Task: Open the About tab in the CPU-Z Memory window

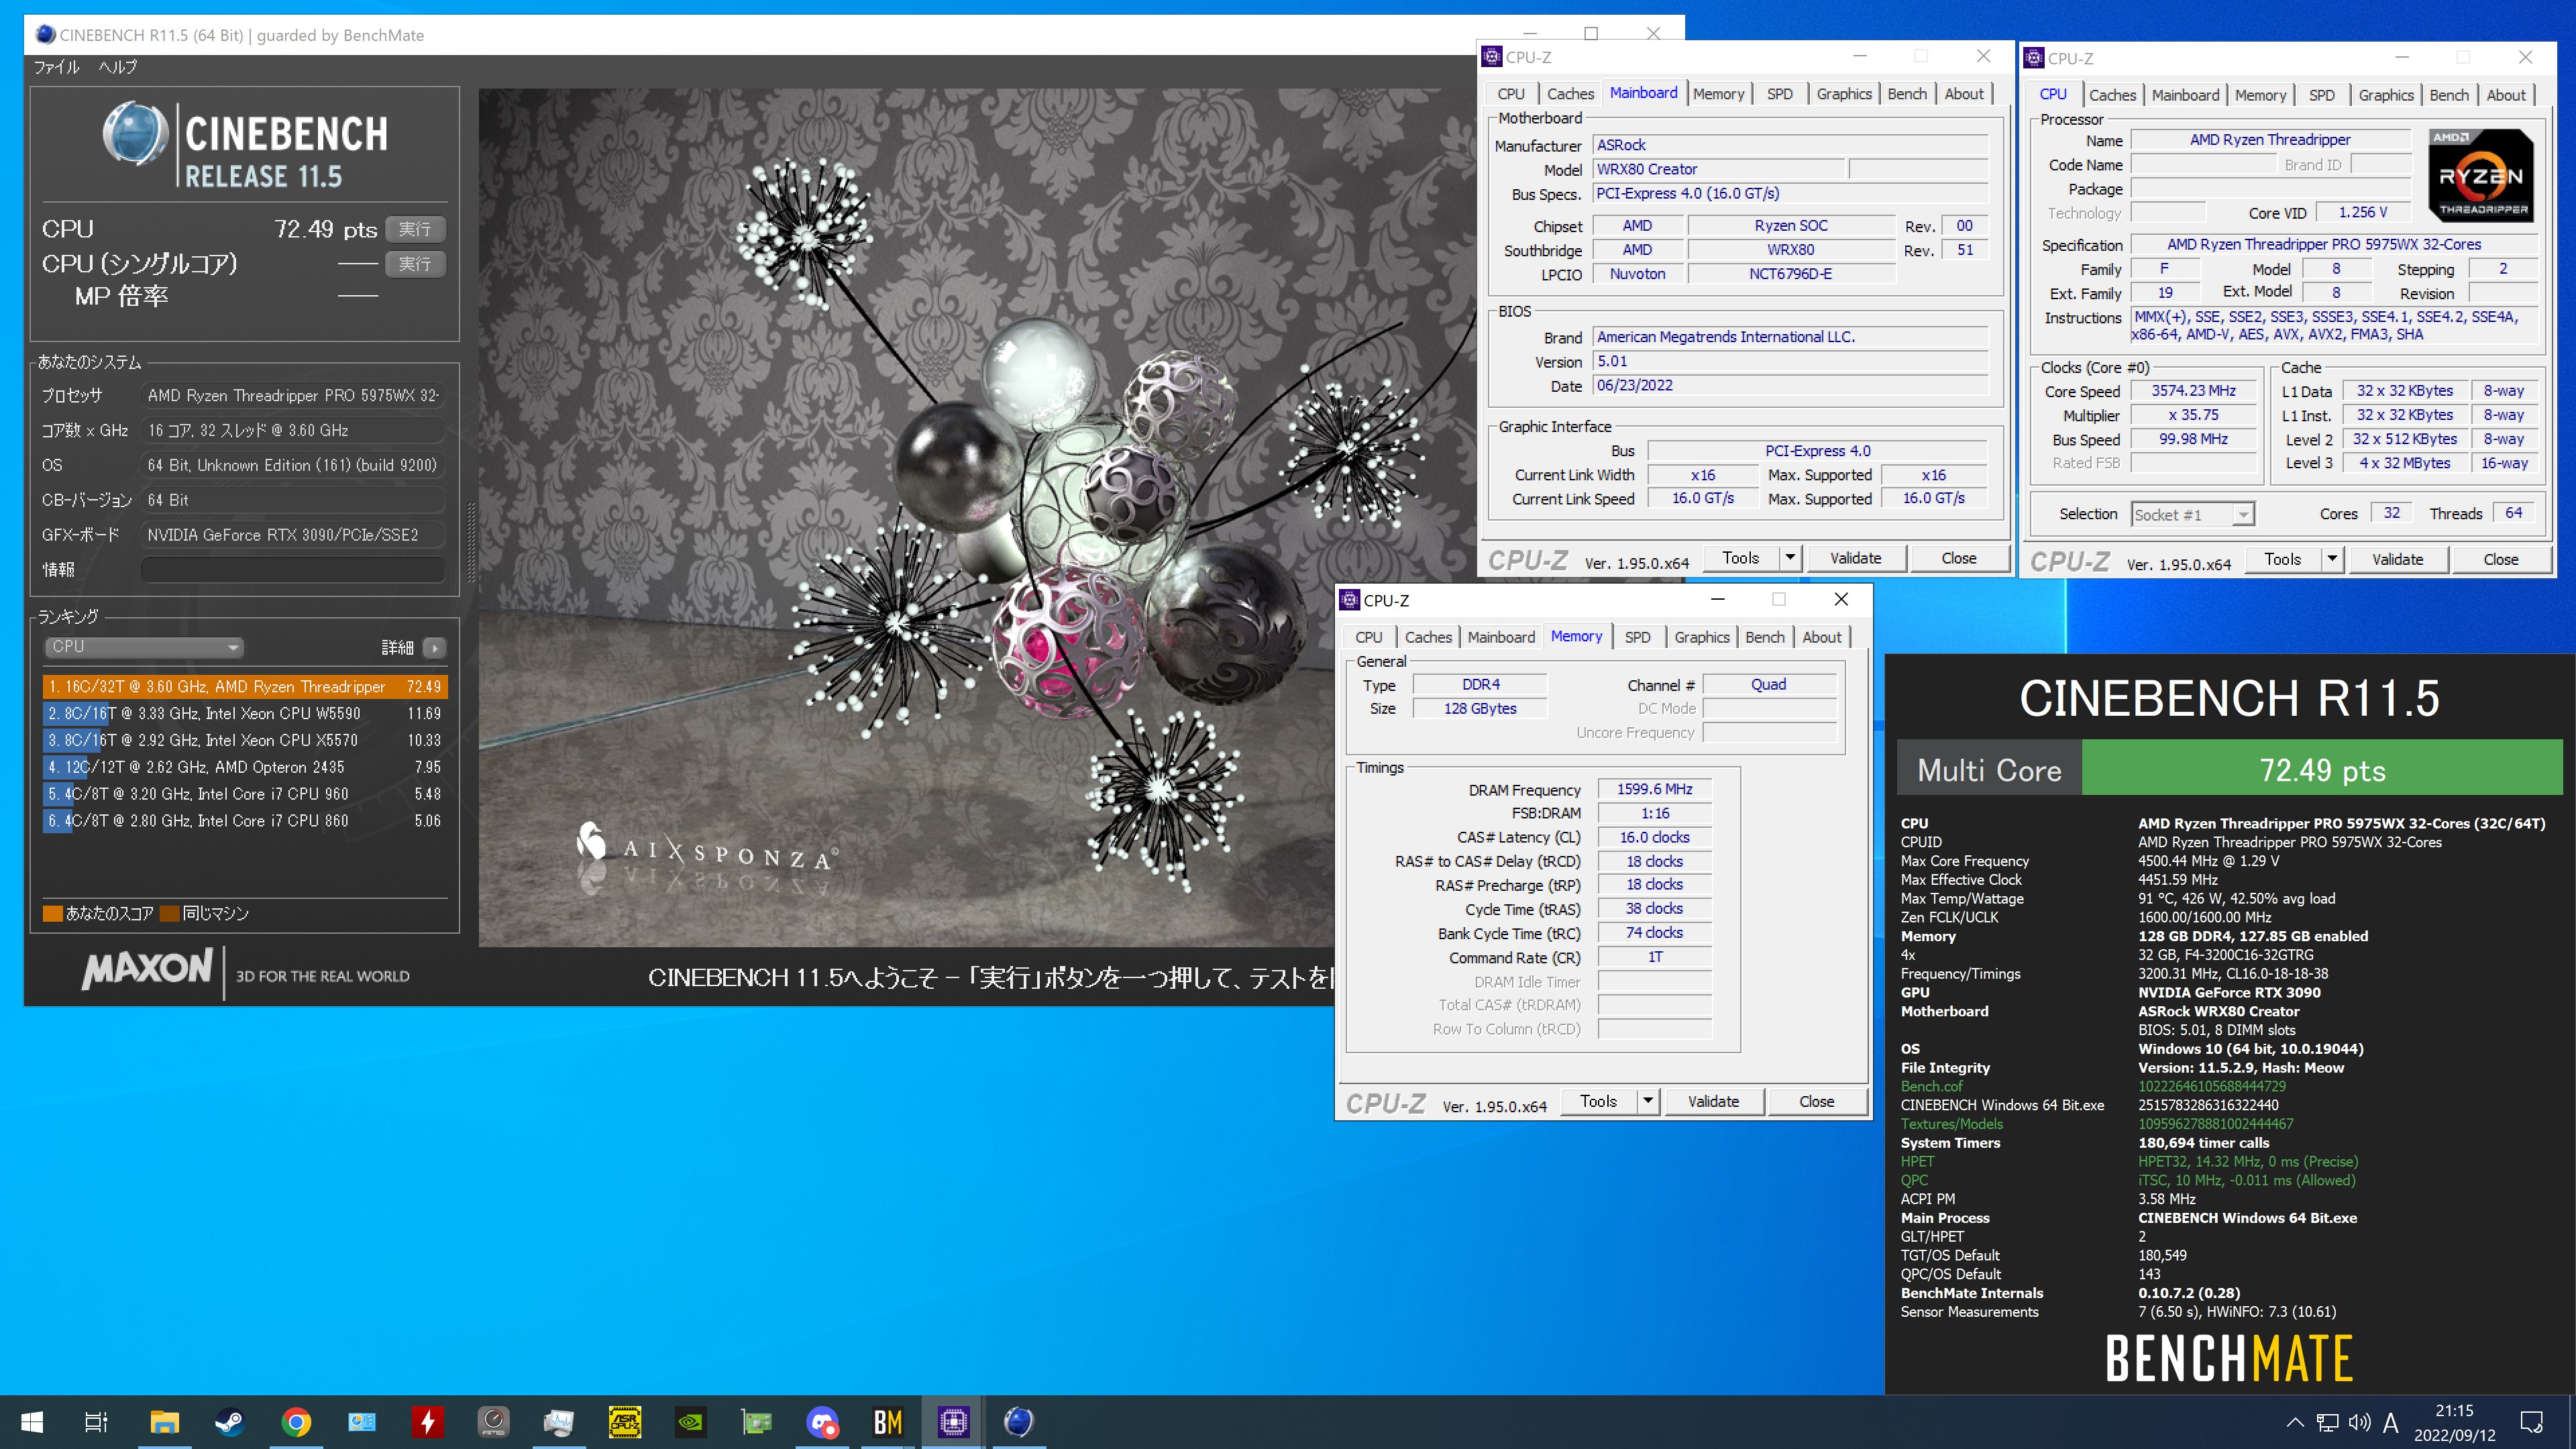Action: 1822,637
